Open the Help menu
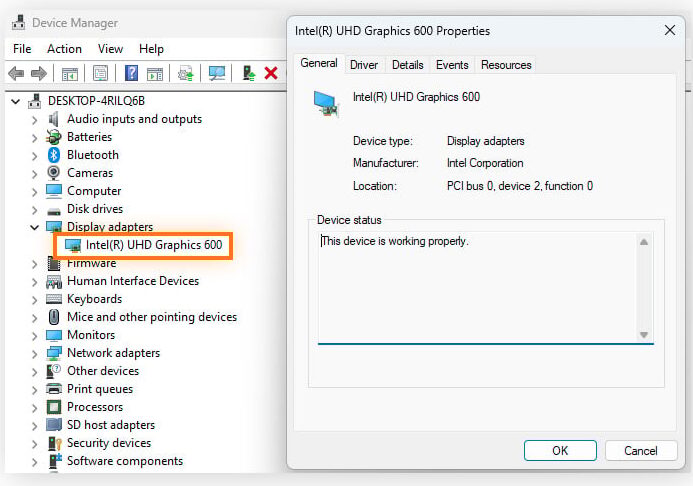This screenshot has height=486, width=693. tap(151, 49)
